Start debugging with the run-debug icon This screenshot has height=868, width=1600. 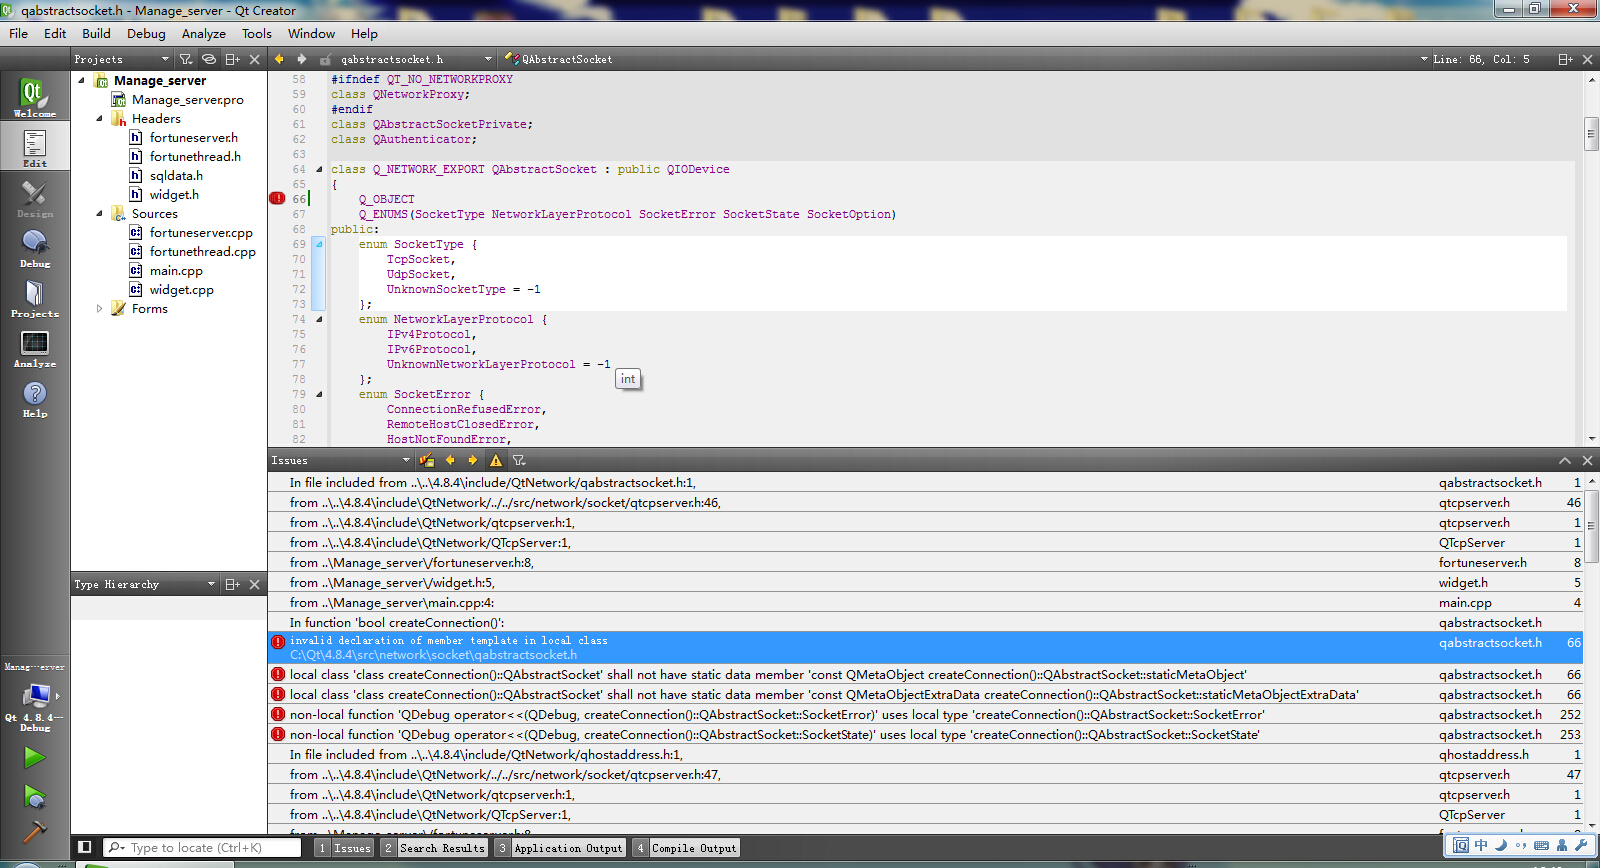click(x=34, y=797)
